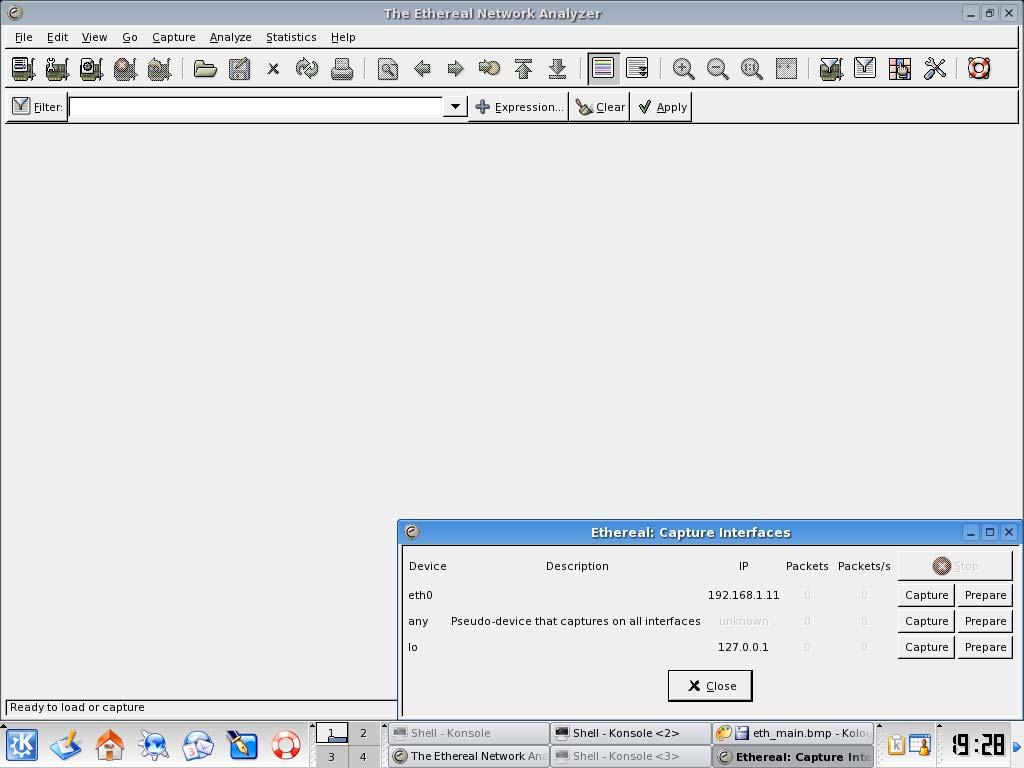Image resolution: width=1024 pixels, height=768 pixels.
Task: Click the reload capture file icon
Action: (307, 69)
